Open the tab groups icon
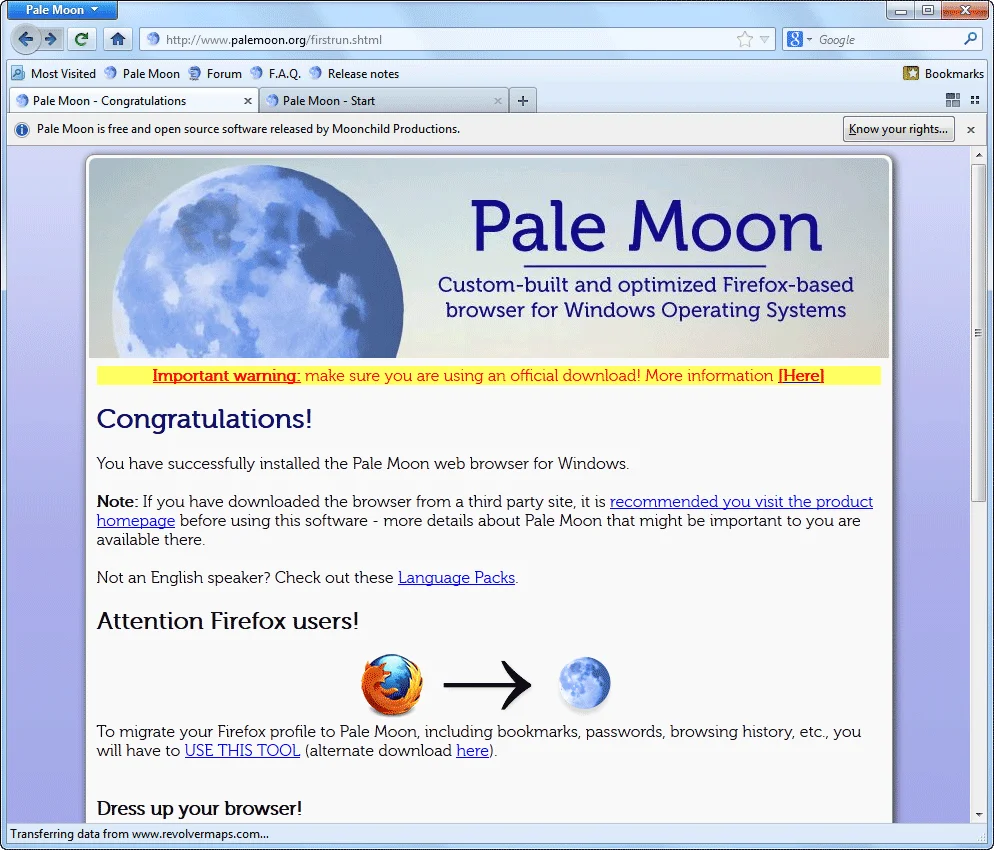 (952, 100)
